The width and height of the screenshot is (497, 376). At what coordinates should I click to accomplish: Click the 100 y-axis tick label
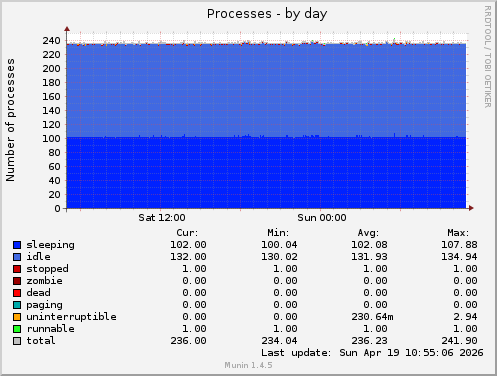(x=51, y=139)
